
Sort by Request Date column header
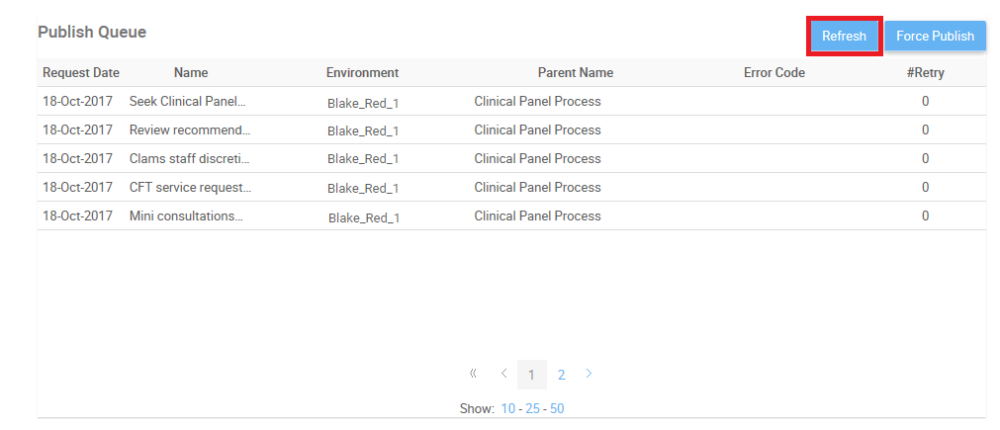(x=81, y=73)
